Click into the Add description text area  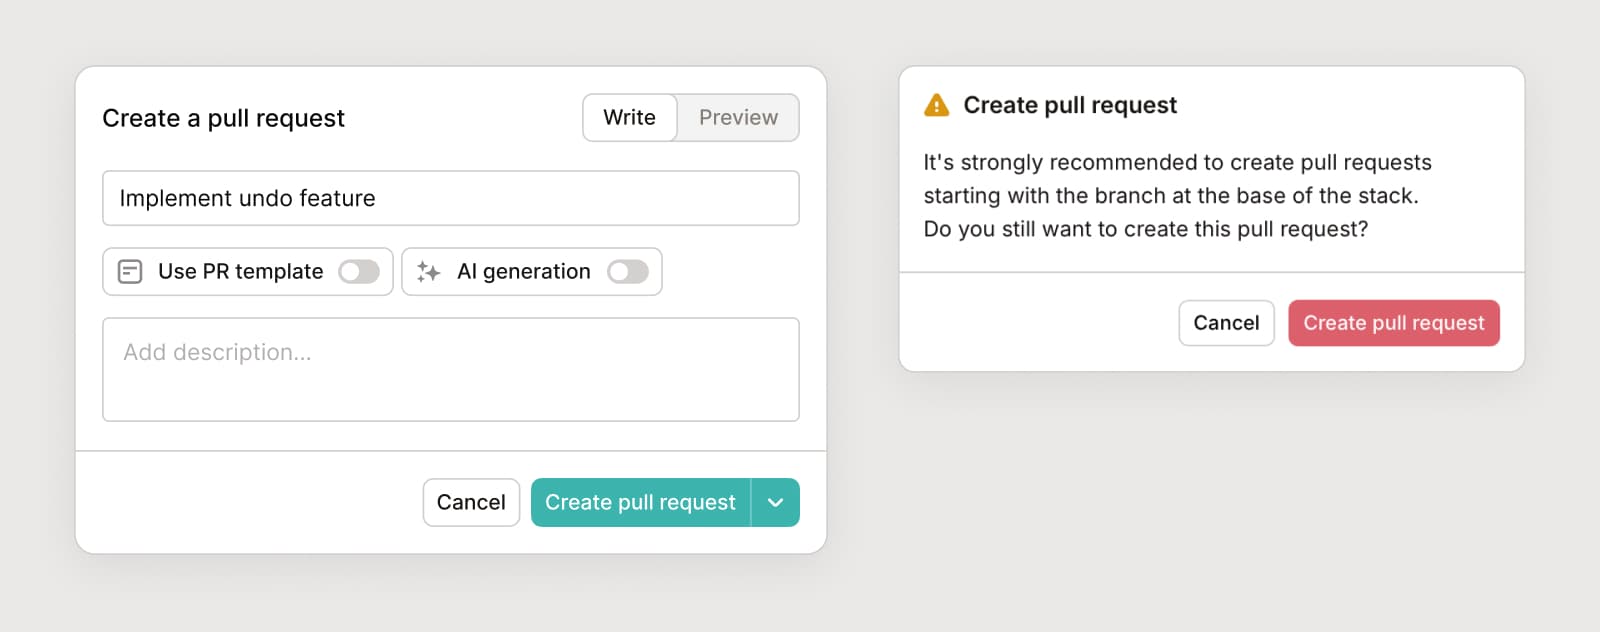click(x=450, y=370)
